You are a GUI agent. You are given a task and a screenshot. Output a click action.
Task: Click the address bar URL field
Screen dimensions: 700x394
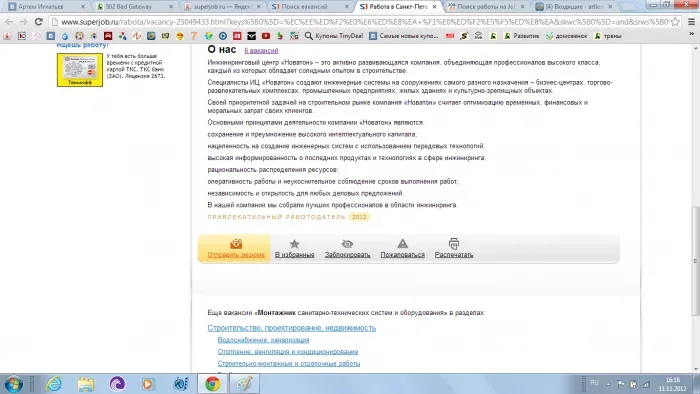pyautogui.click(x=360, y=22)
